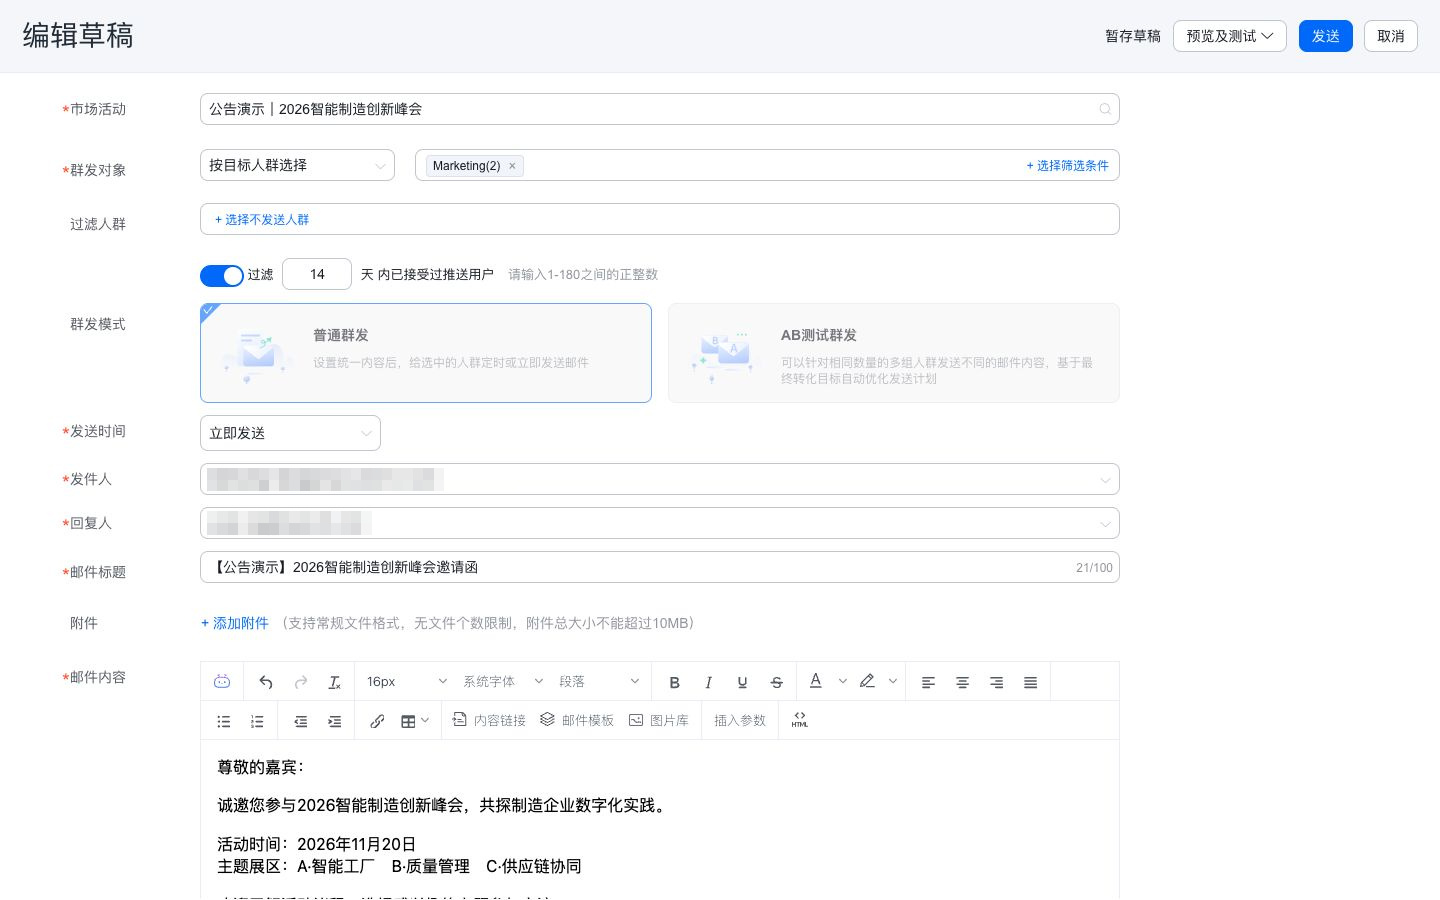Screen dimensions: 1440x900
Task: Center align the text
Action: pyautogui.click(x=962, y=682)
